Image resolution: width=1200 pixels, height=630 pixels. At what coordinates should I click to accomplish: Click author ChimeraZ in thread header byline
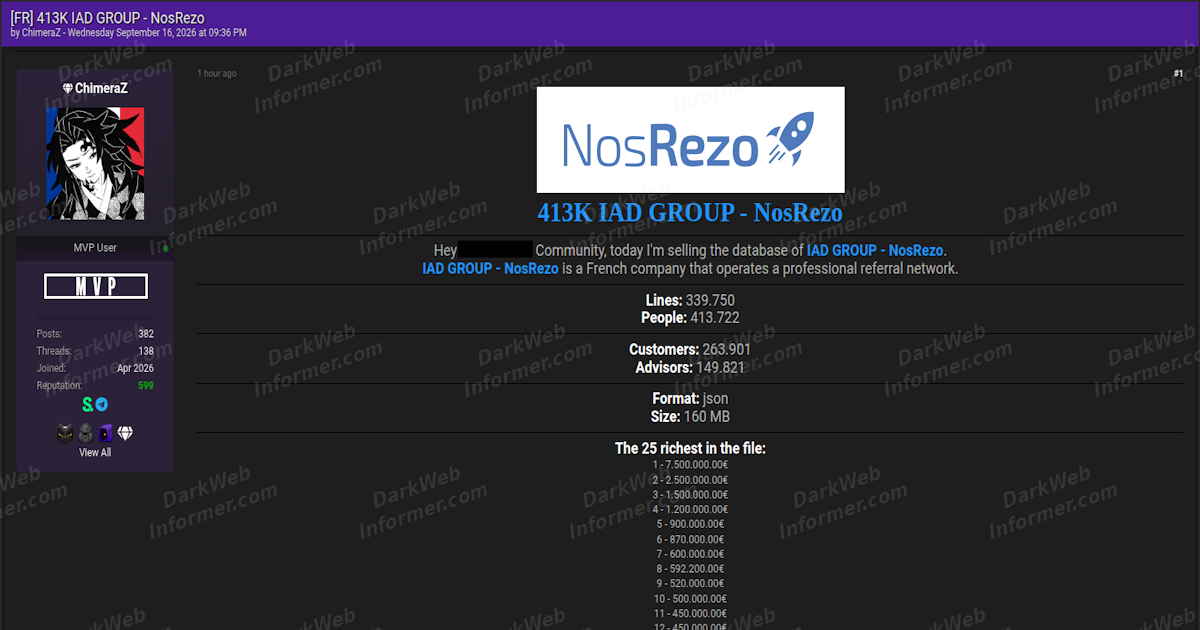pyautogui.click(x=41, y=33)
